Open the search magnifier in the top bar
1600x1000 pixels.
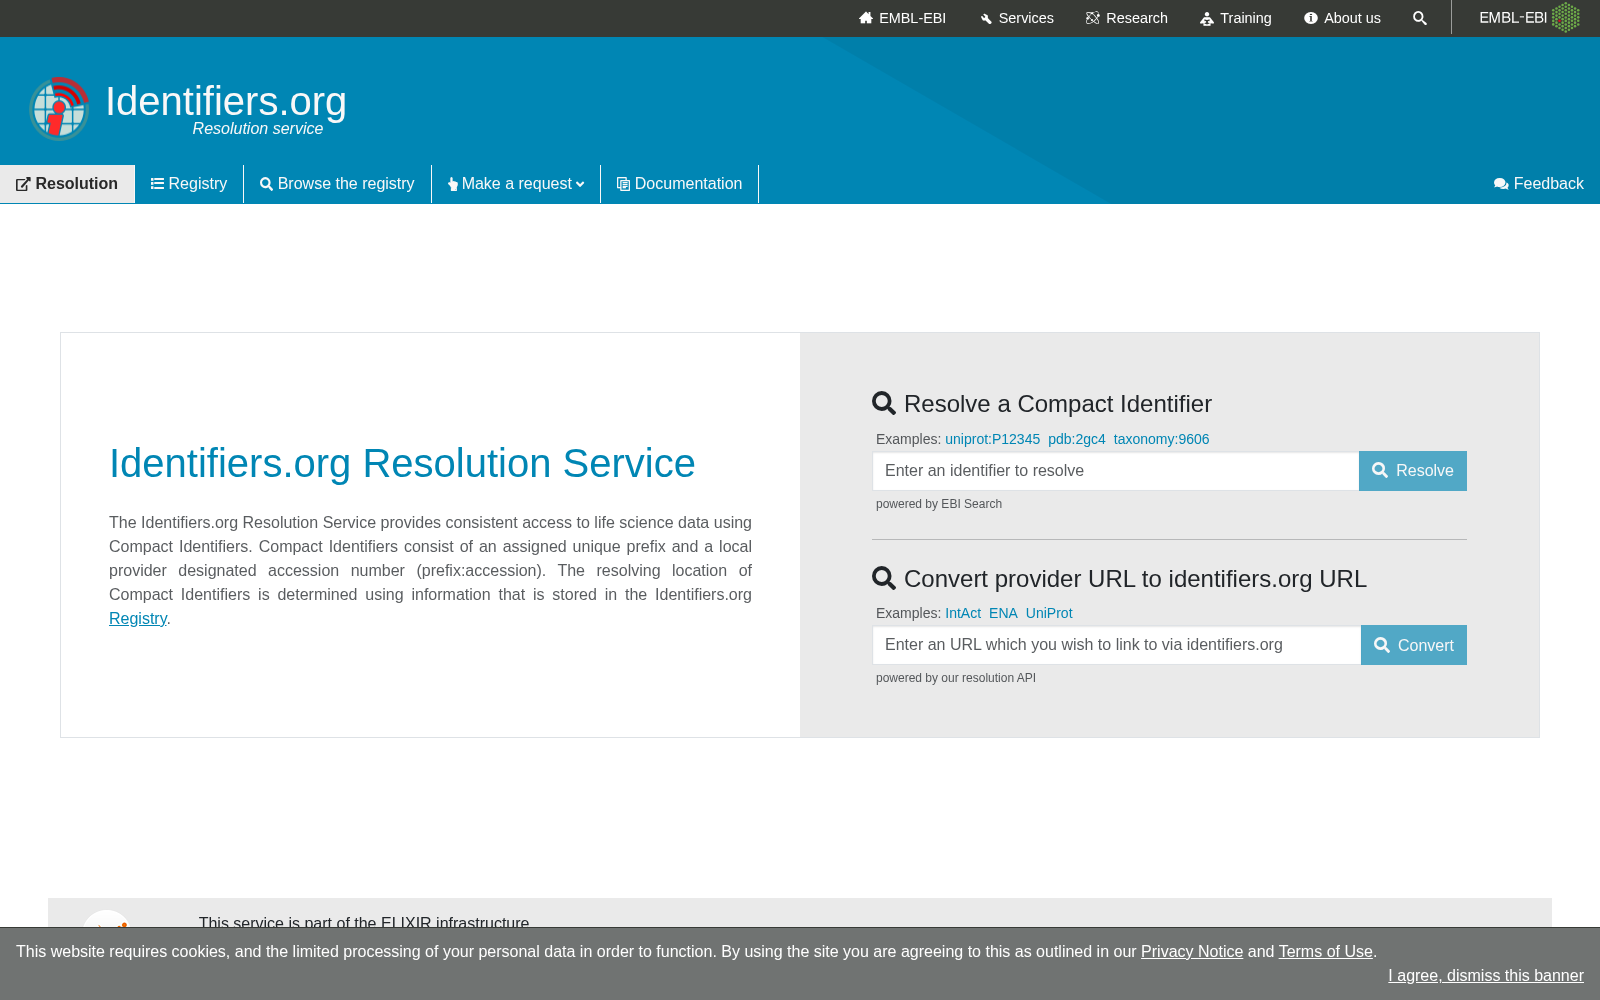coord(1419,18)
